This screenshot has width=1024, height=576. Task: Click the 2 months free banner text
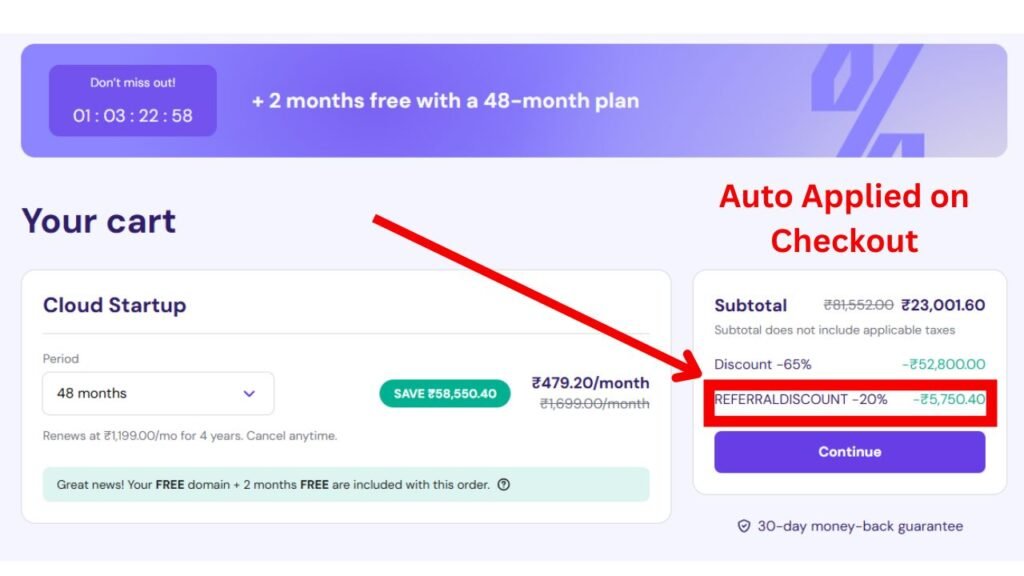pyautogui.click(x=445, y=101)
